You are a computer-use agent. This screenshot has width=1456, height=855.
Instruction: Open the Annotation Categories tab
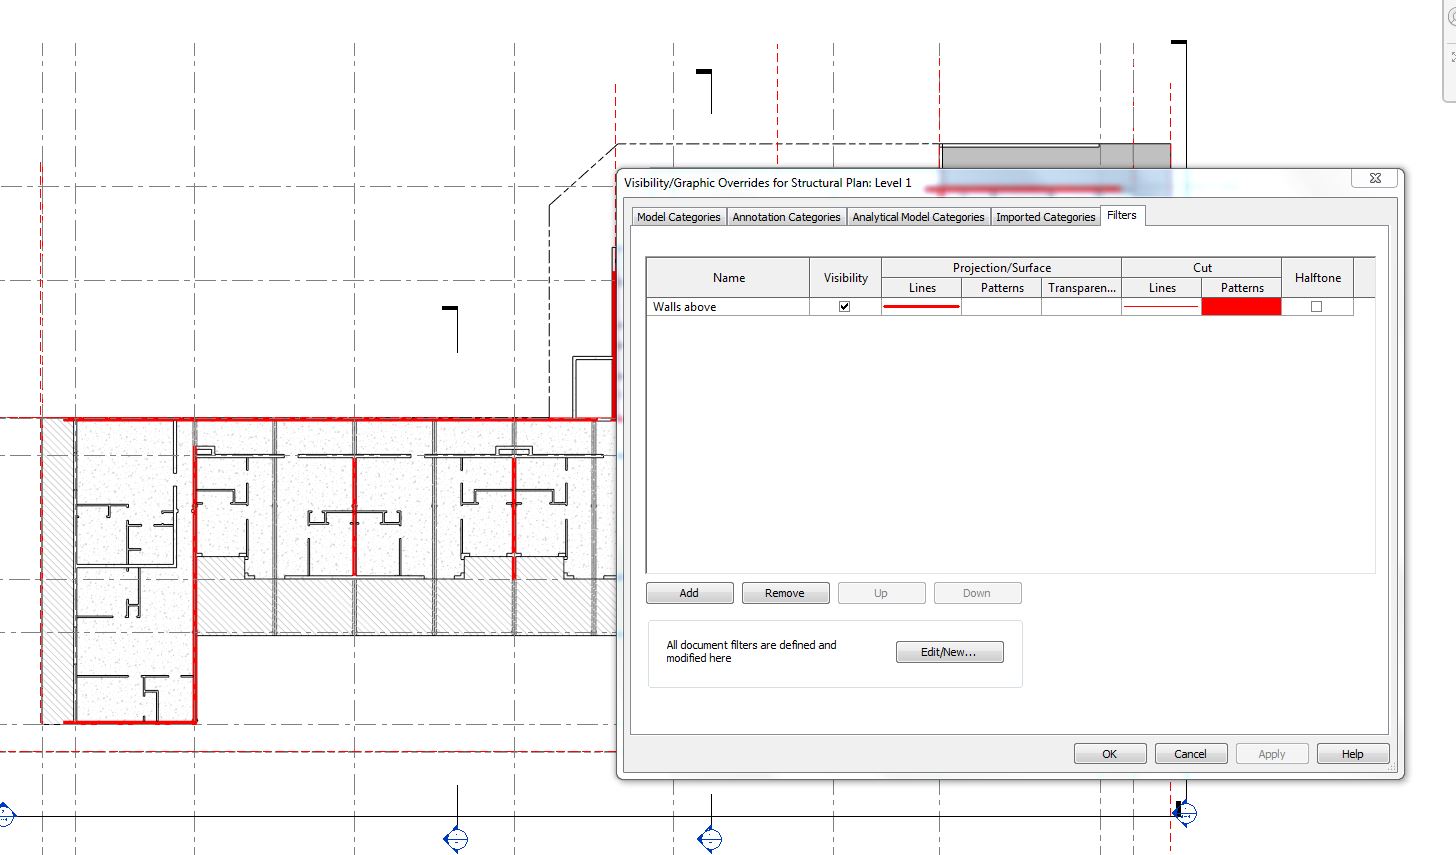(786, 217)
